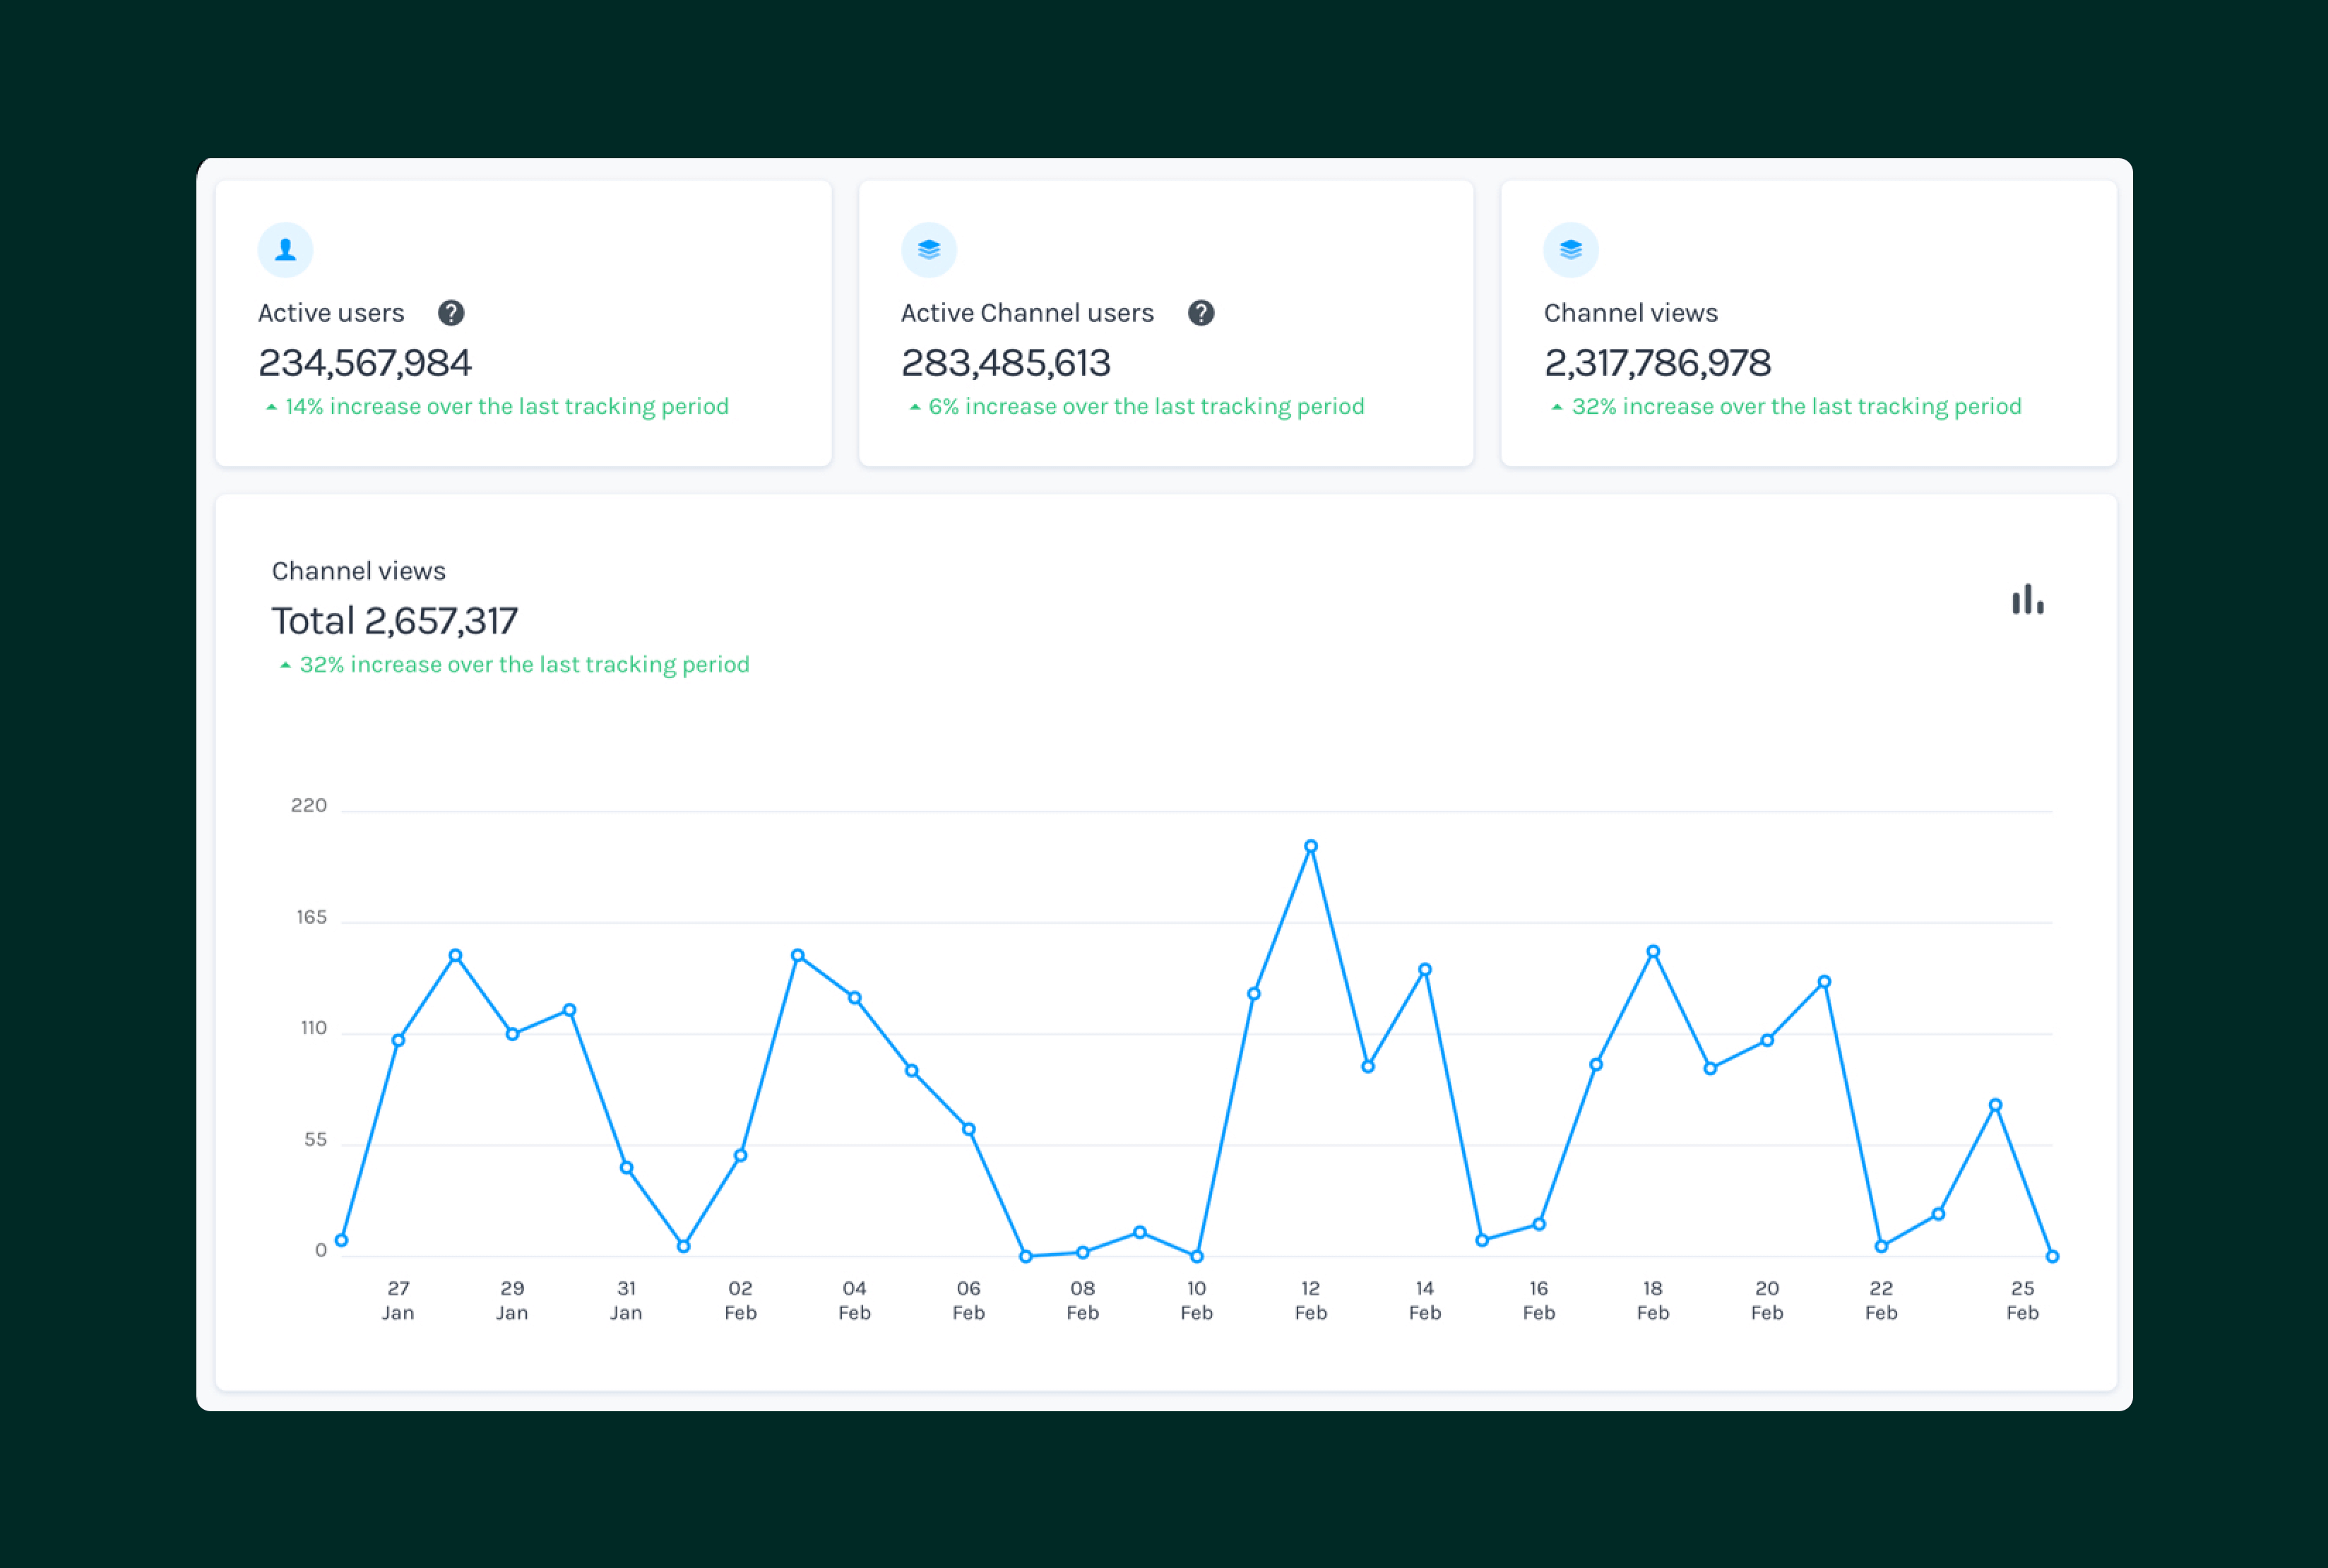Select the data point at 29 Jan
Screen dimensions: 2328x1568
point(512,1034)
